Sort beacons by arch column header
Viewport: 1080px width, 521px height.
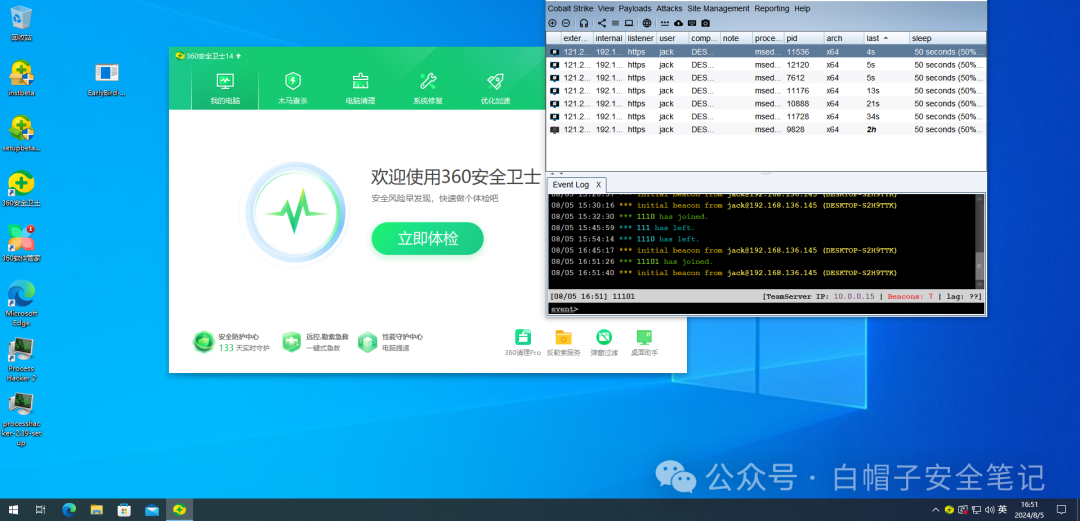(844, 39)
